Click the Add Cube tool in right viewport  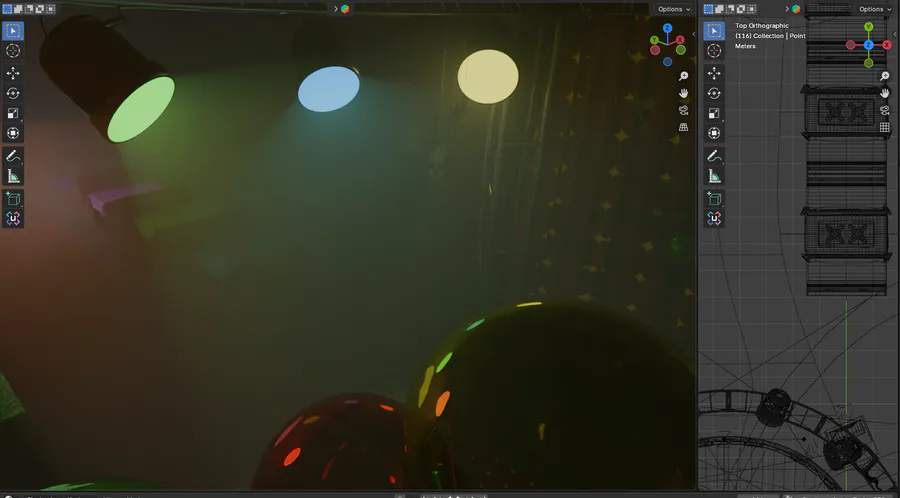714,198
